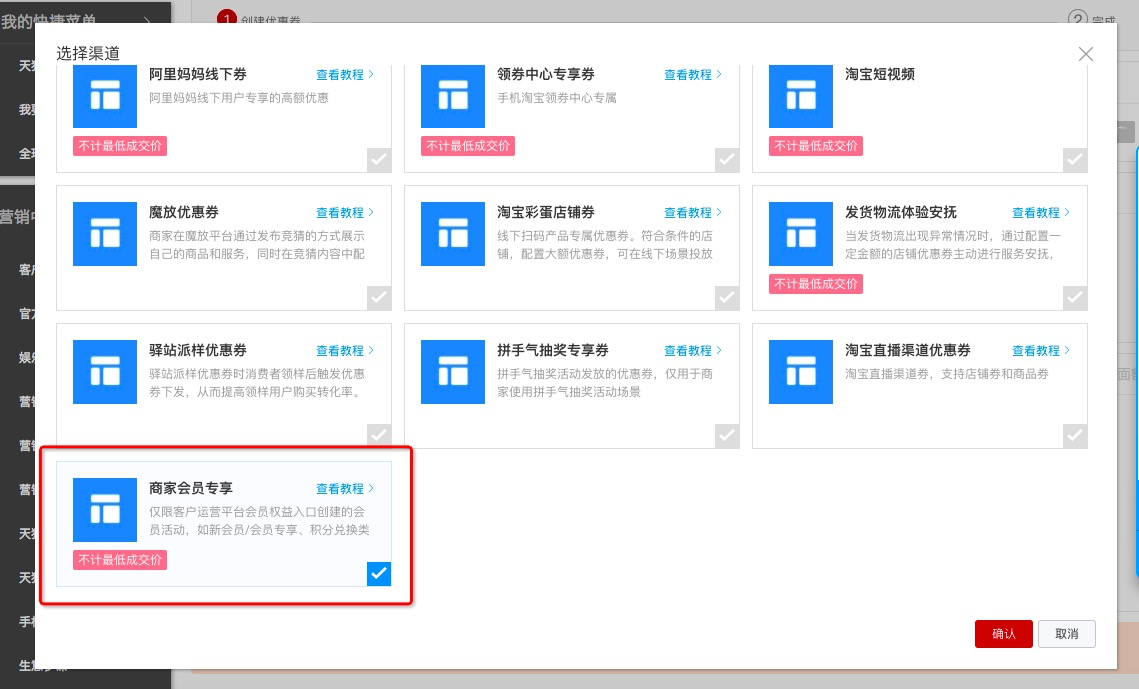Check the 淘宝直播渠道优惠券 selection box
The image size is (1139, 689).
pyautogui.click(x=1074, y=436)
